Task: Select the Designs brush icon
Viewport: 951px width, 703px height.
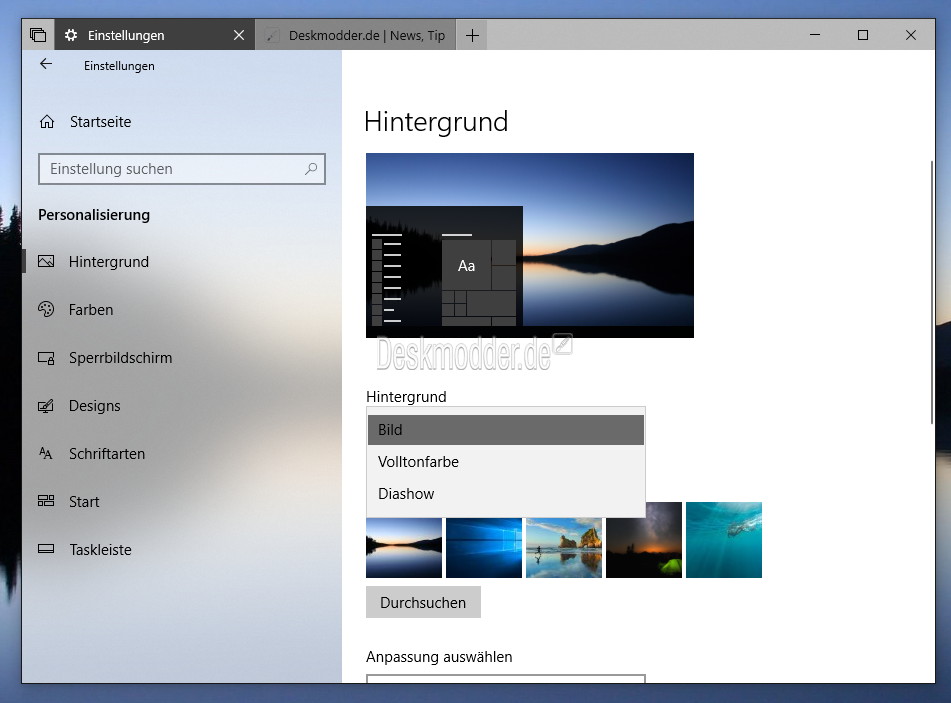Action: tap(46, 406)
